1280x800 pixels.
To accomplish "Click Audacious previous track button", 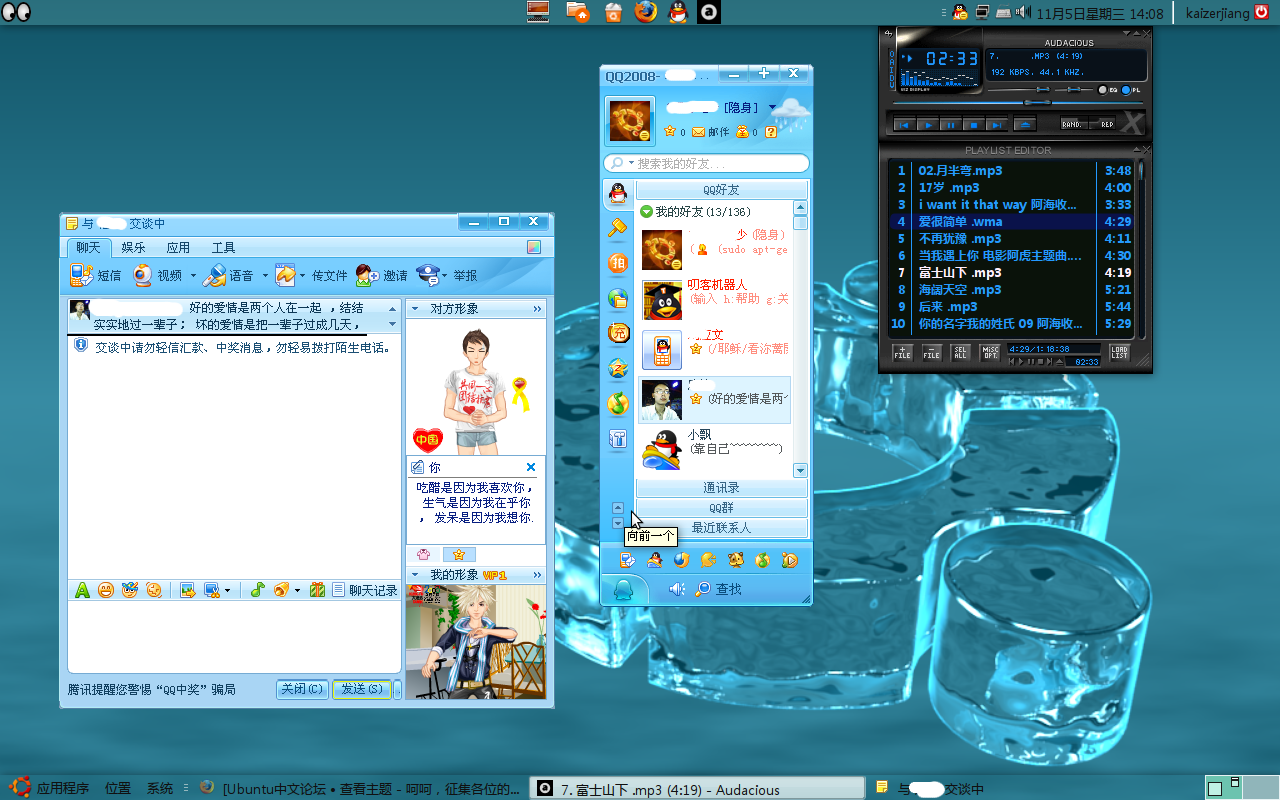I will point(904,125).
